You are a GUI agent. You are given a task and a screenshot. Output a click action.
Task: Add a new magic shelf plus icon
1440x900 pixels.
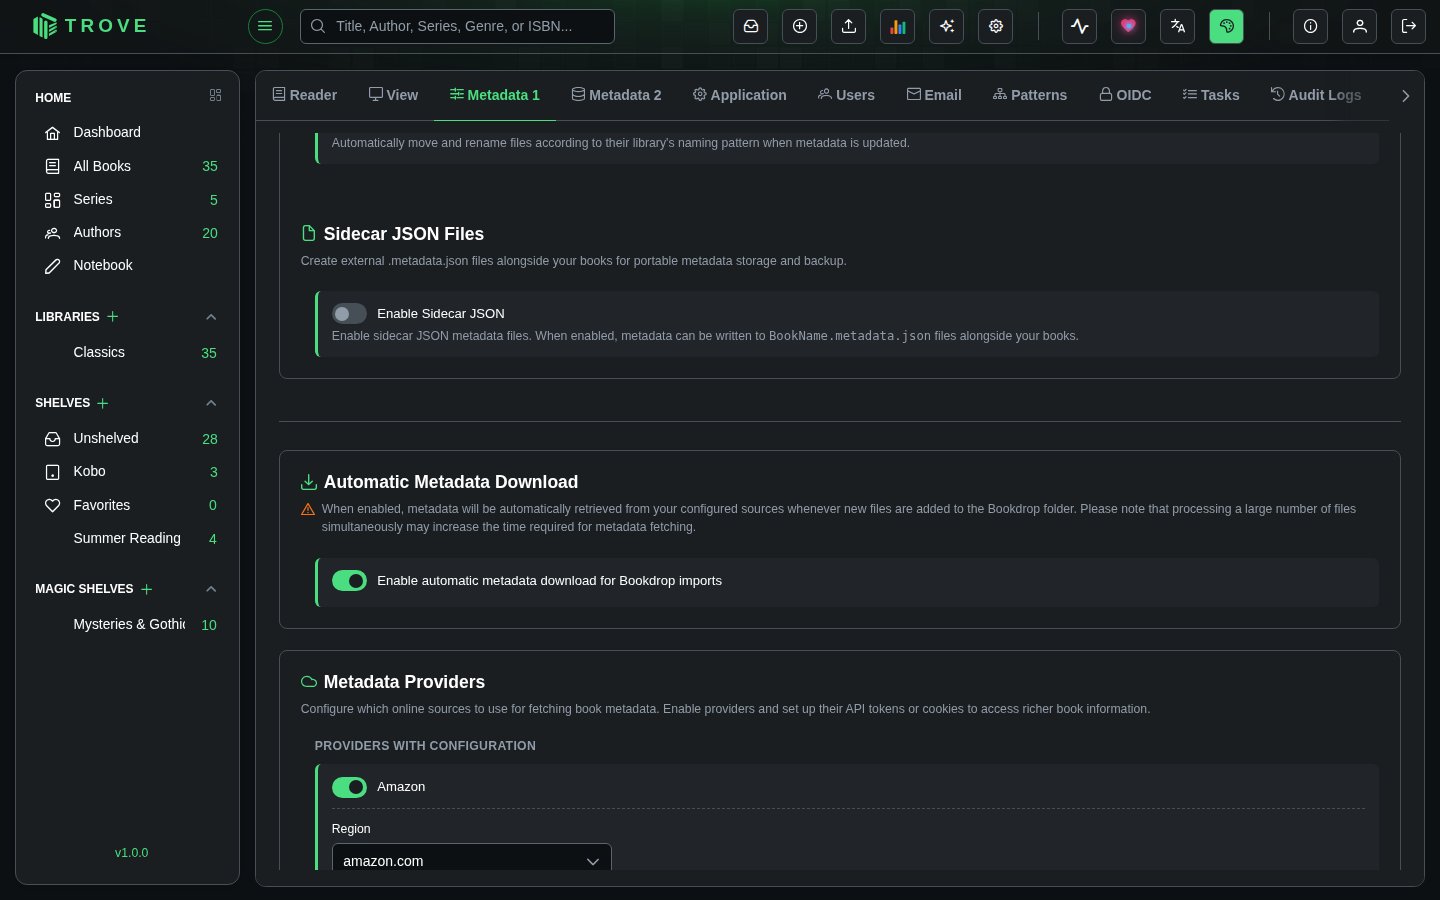(x=147, y=589)
